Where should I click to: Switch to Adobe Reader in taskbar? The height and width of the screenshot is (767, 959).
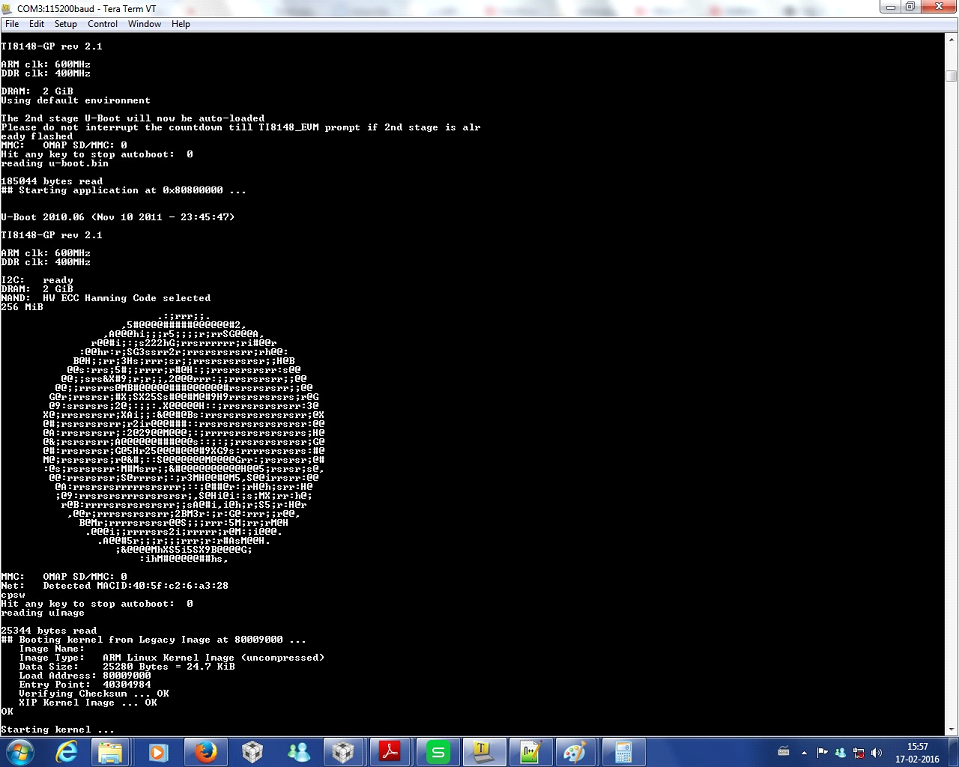click(x=390, y=752)
